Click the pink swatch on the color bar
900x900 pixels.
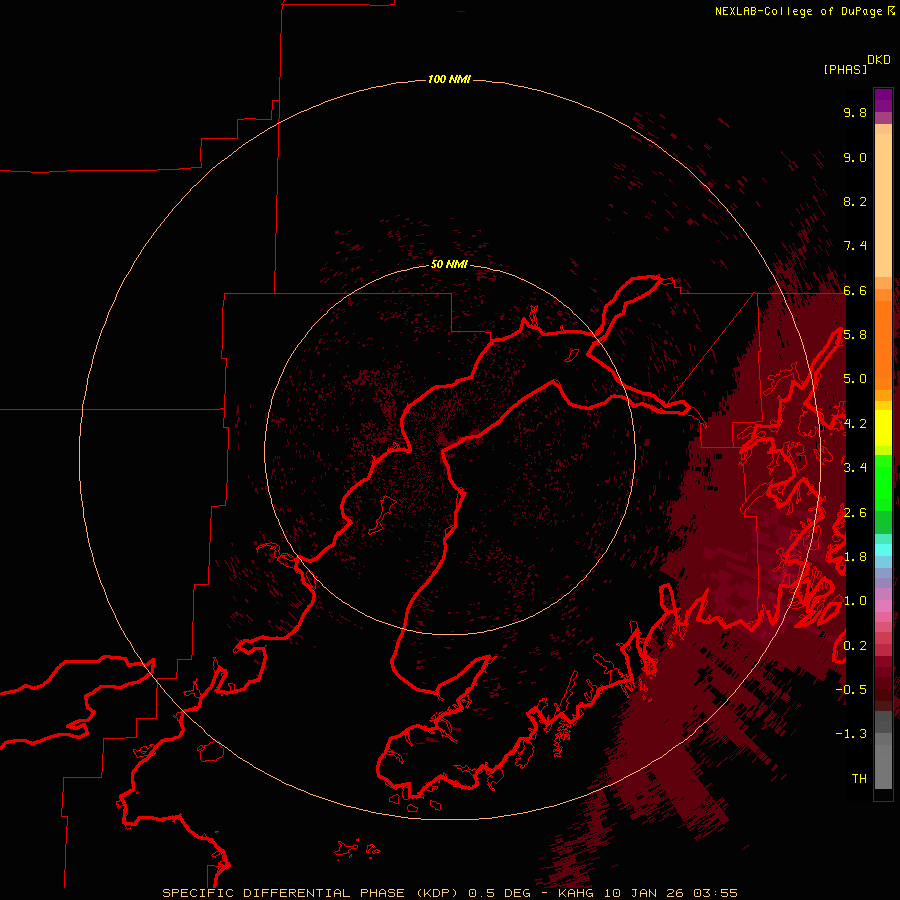(x=883, y=606)
